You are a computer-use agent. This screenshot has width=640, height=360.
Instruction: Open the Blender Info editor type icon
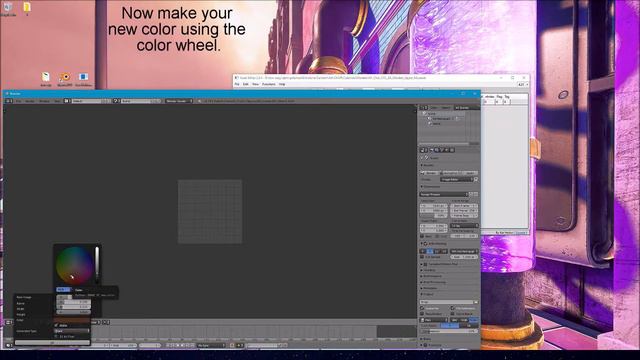point(8,101)
